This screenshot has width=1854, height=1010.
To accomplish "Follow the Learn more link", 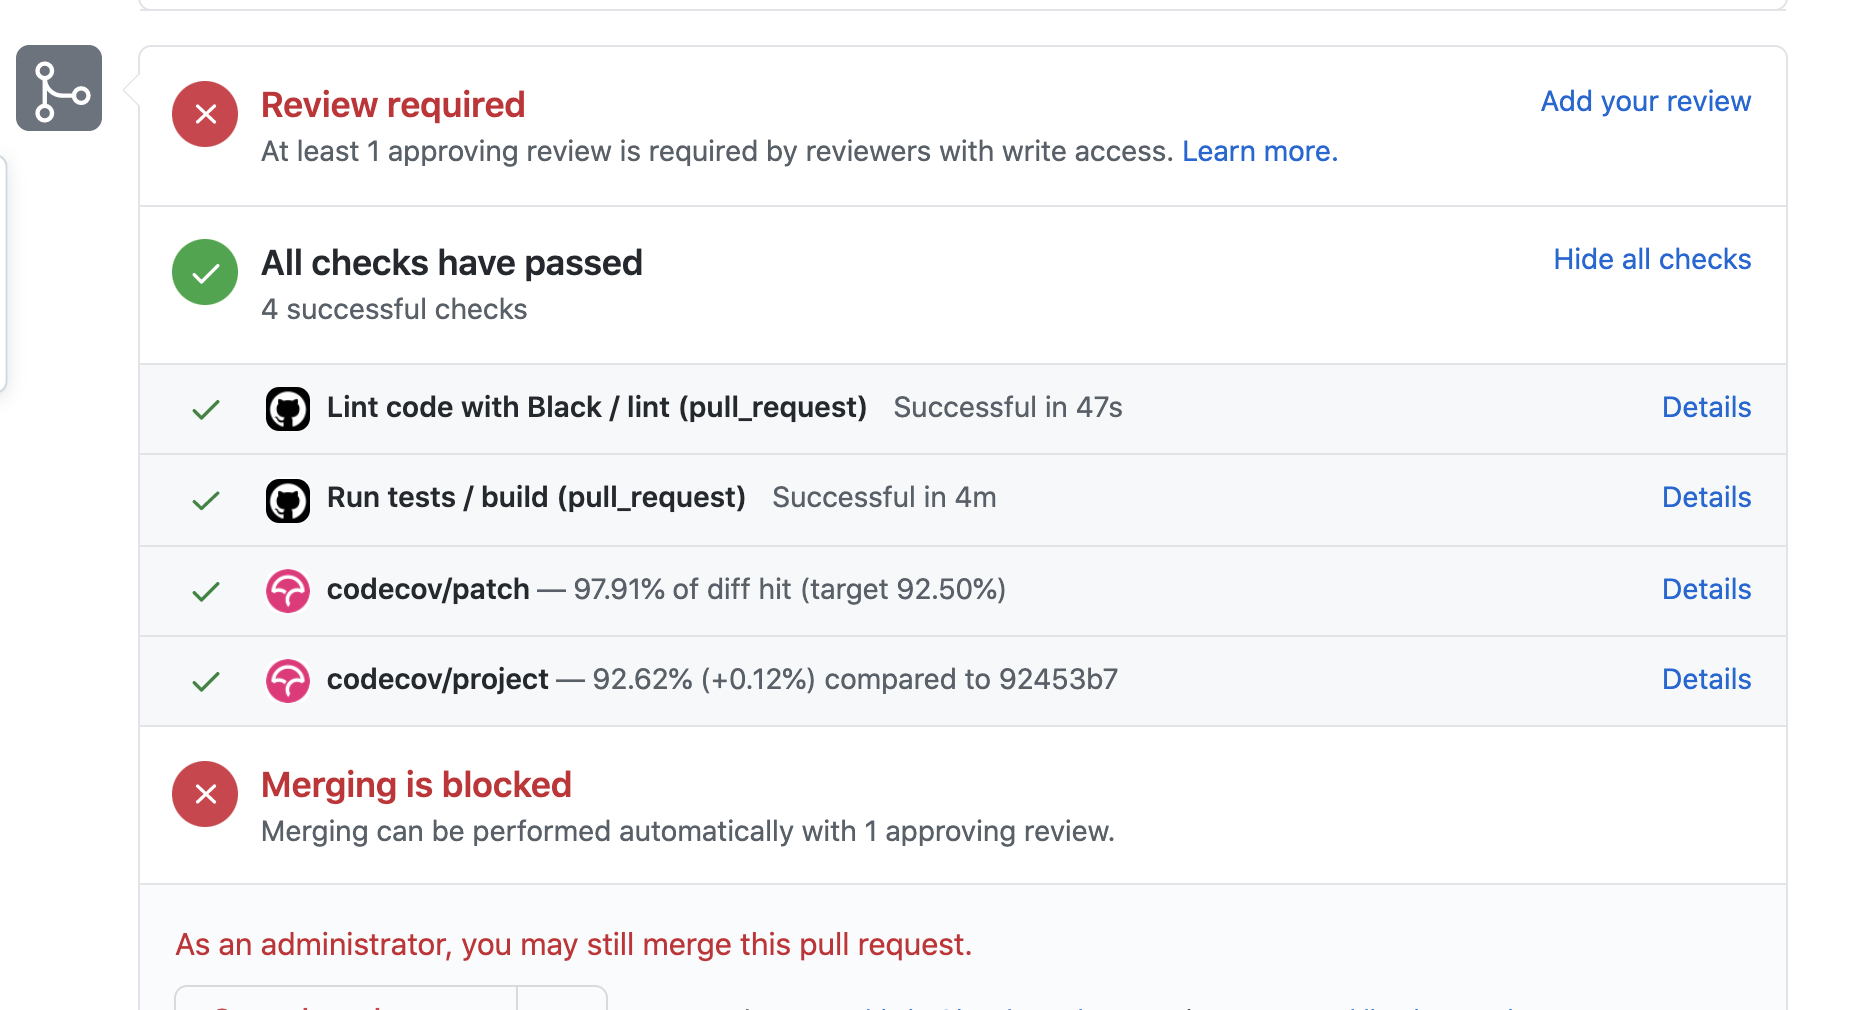I will point(1258,151).
